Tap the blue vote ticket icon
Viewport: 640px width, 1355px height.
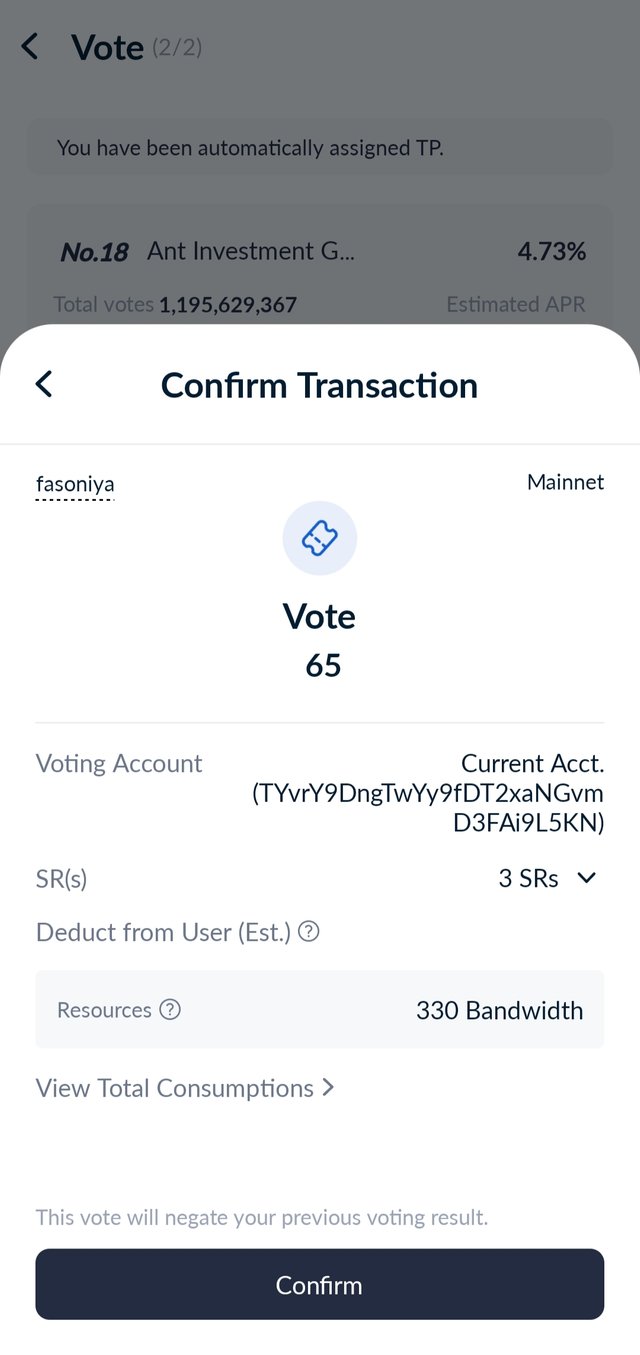[x=320, y=538]
